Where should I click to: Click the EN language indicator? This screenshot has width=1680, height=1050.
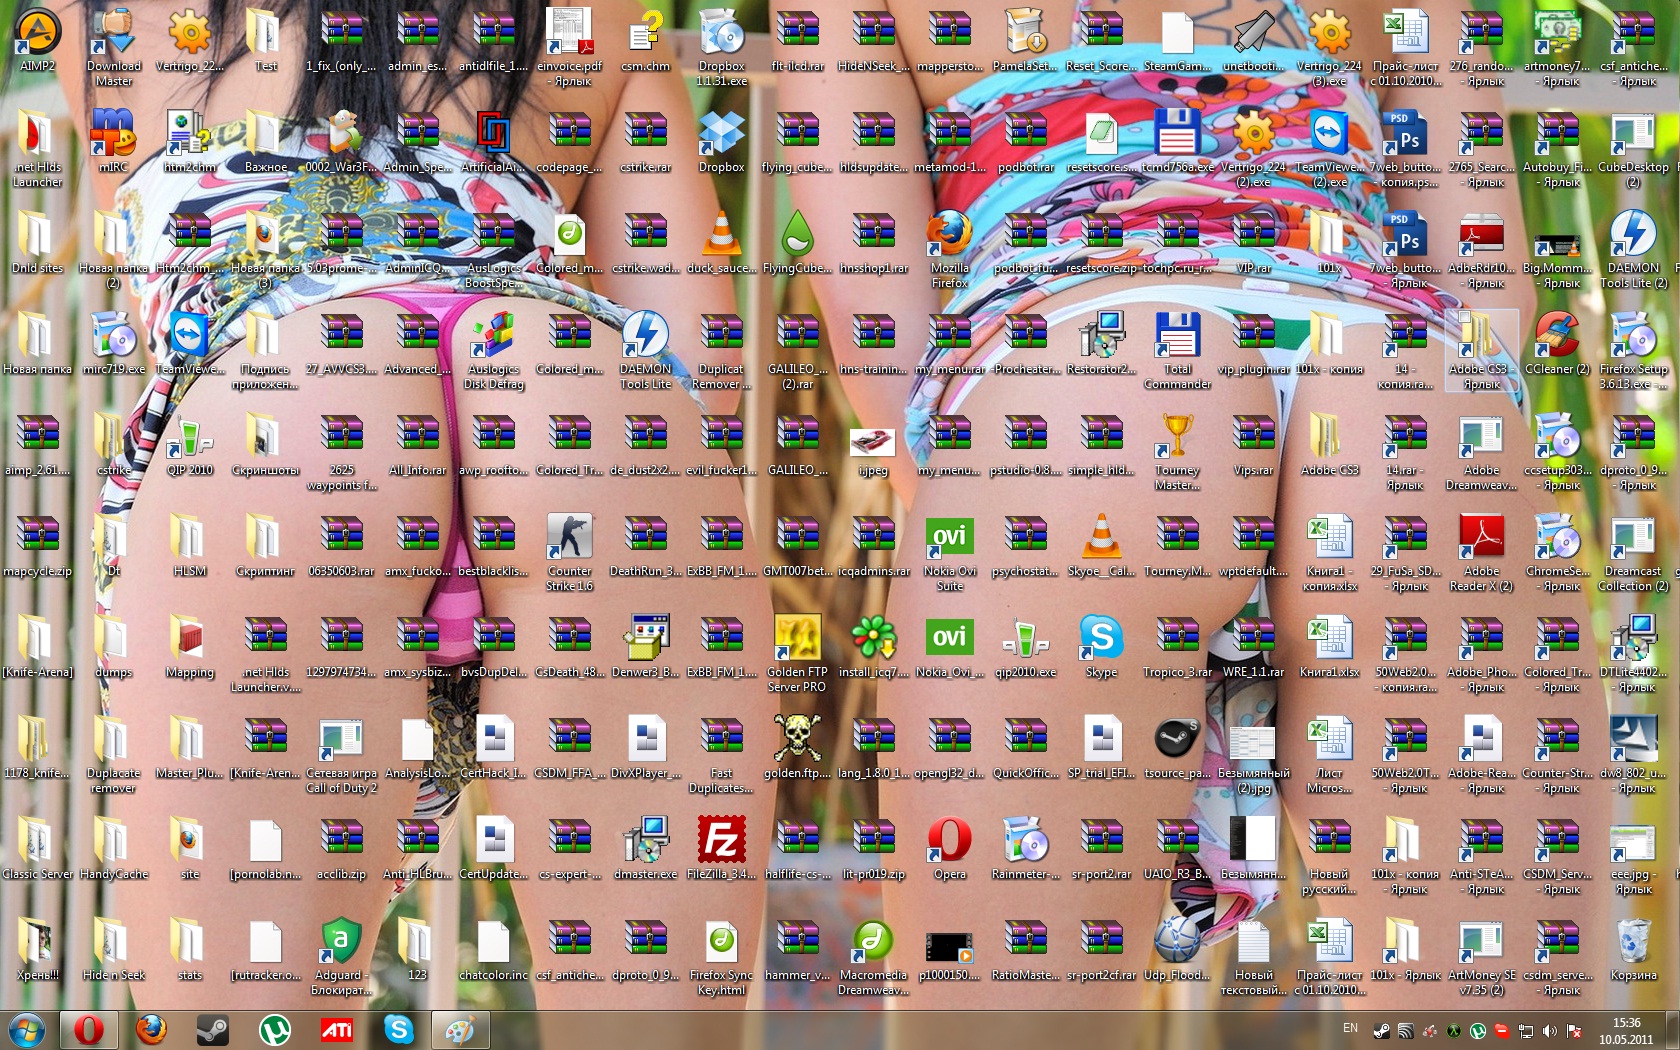pos(1350,1028)
